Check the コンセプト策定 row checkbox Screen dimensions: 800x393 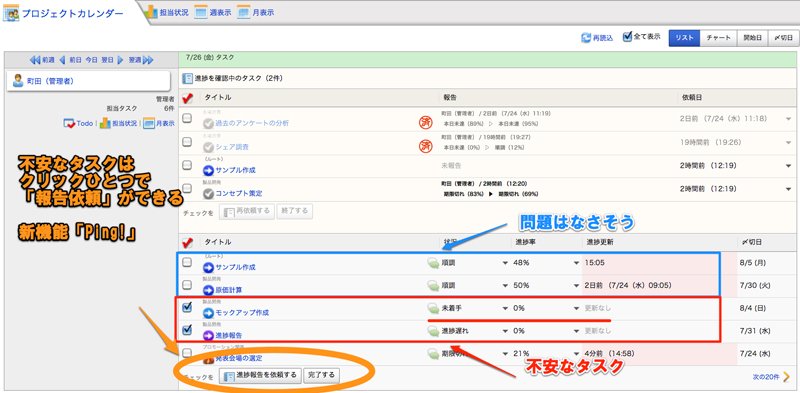click(x=187, y=189)
